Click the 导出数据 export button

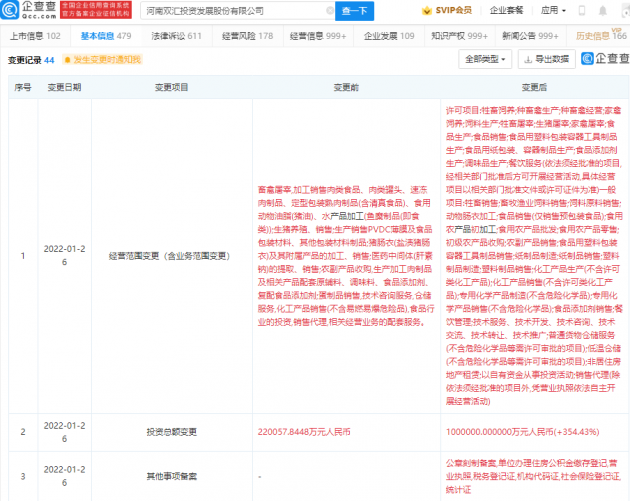point(546,59)
